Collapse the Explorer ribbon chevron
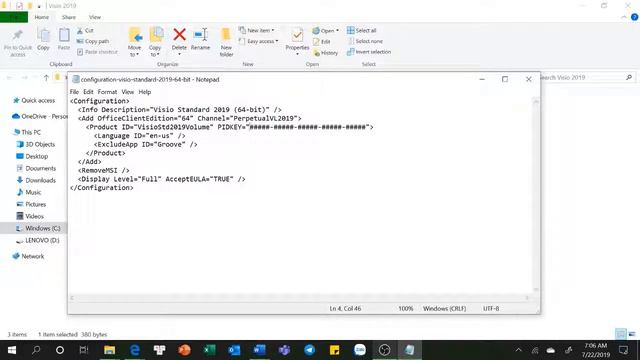640x360 pixels. click(x=624, y=17)
